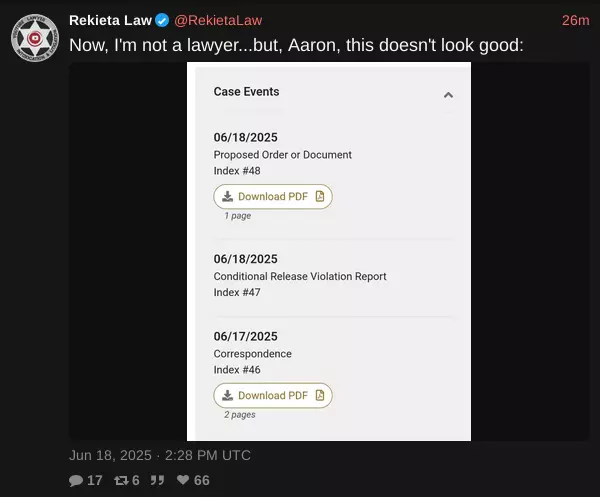Repost using the retweet icon
The height and width of the screenshot is (497, 600).
pos(121,481)
